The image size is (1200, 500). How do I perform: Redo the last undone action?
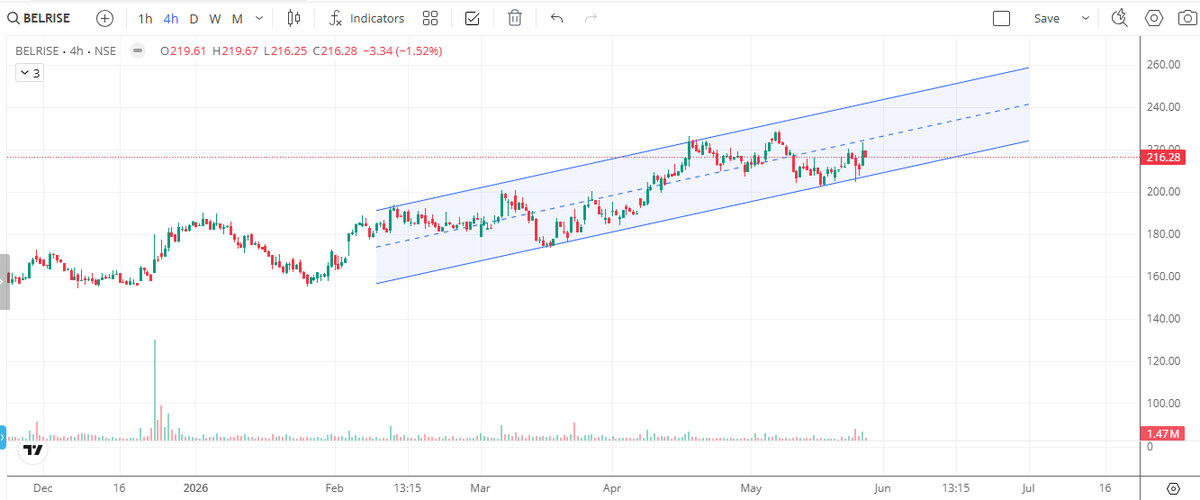590,18
